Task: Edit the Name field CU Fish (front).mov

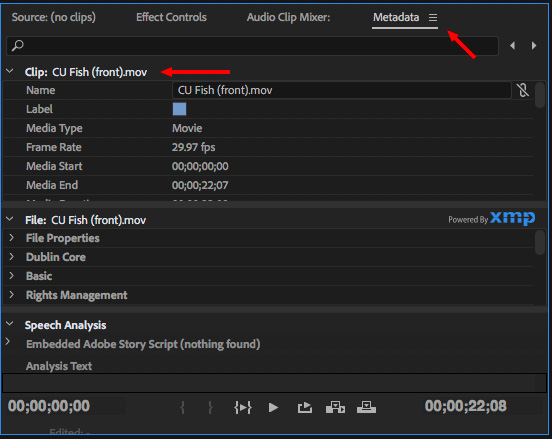Action: click(341, 90)
